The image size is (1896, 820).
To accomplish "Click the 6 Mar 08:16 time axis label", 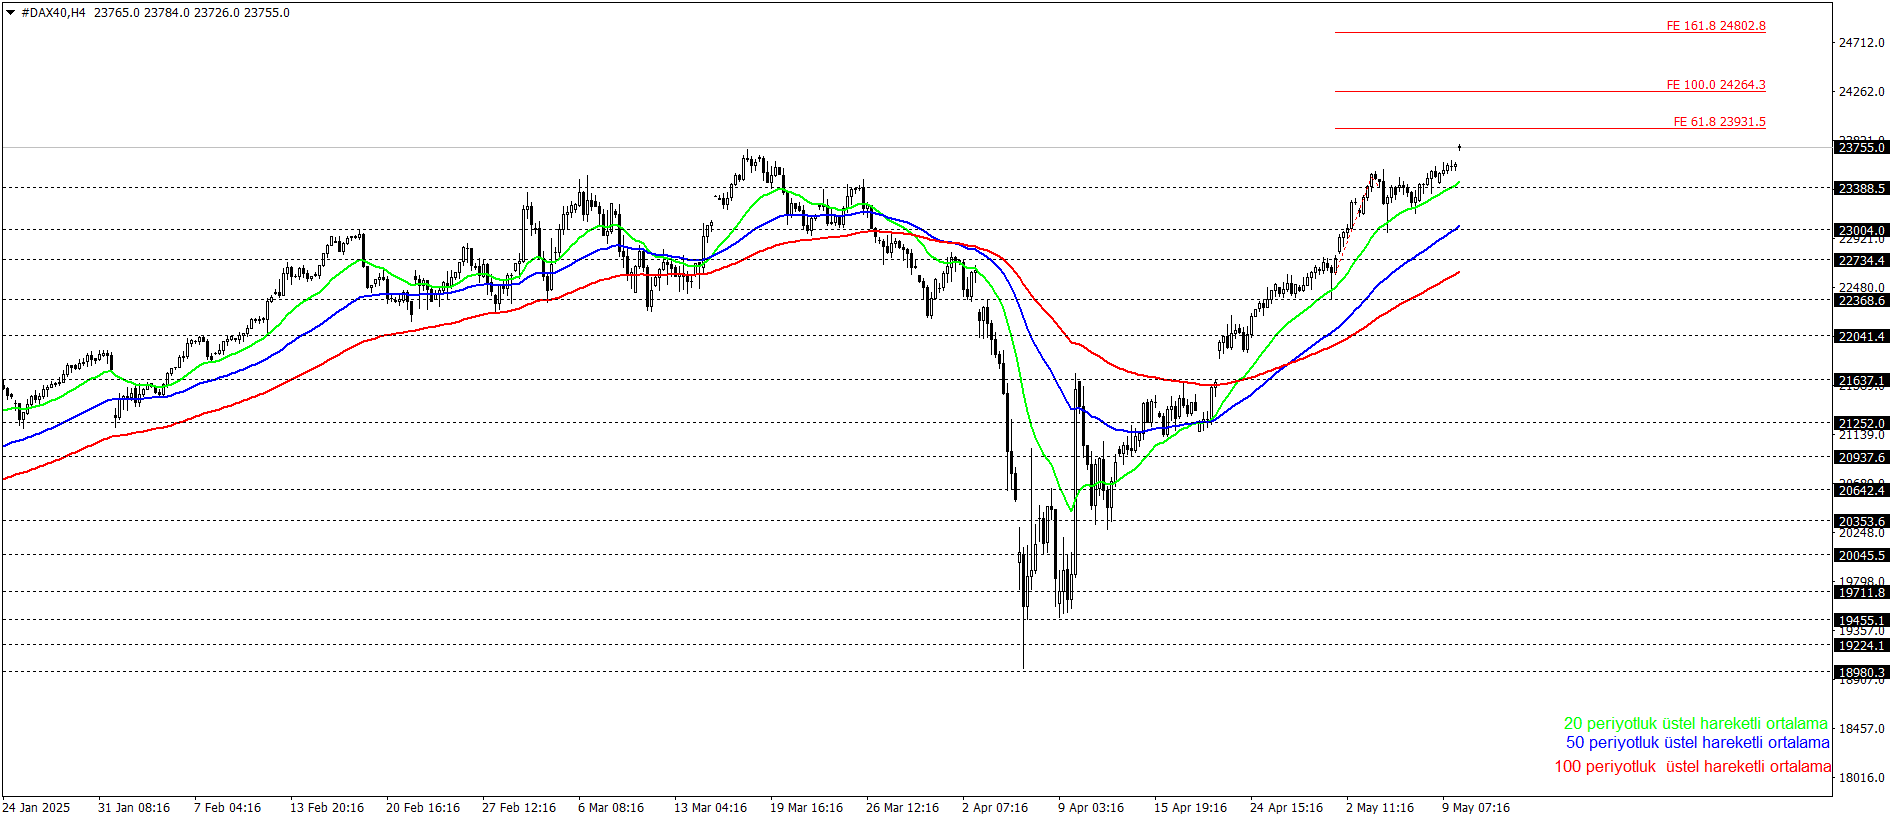I will [x=611, y=808].
